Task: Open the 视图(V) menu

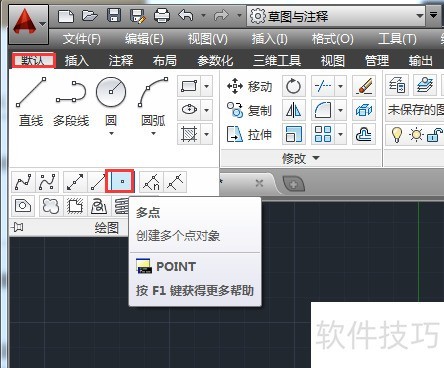Action: 207,39
